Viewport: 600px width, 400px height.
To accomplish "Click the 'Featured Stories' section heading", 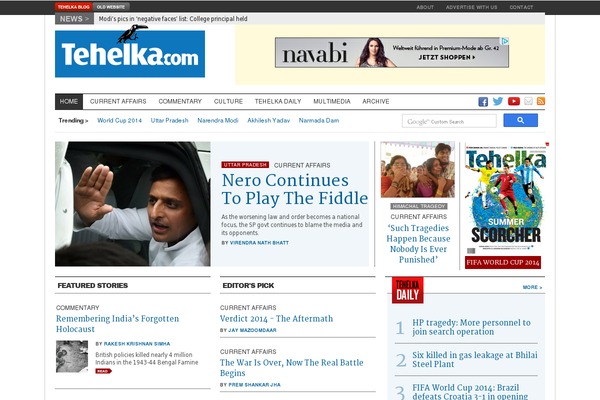I will [93, 286].
